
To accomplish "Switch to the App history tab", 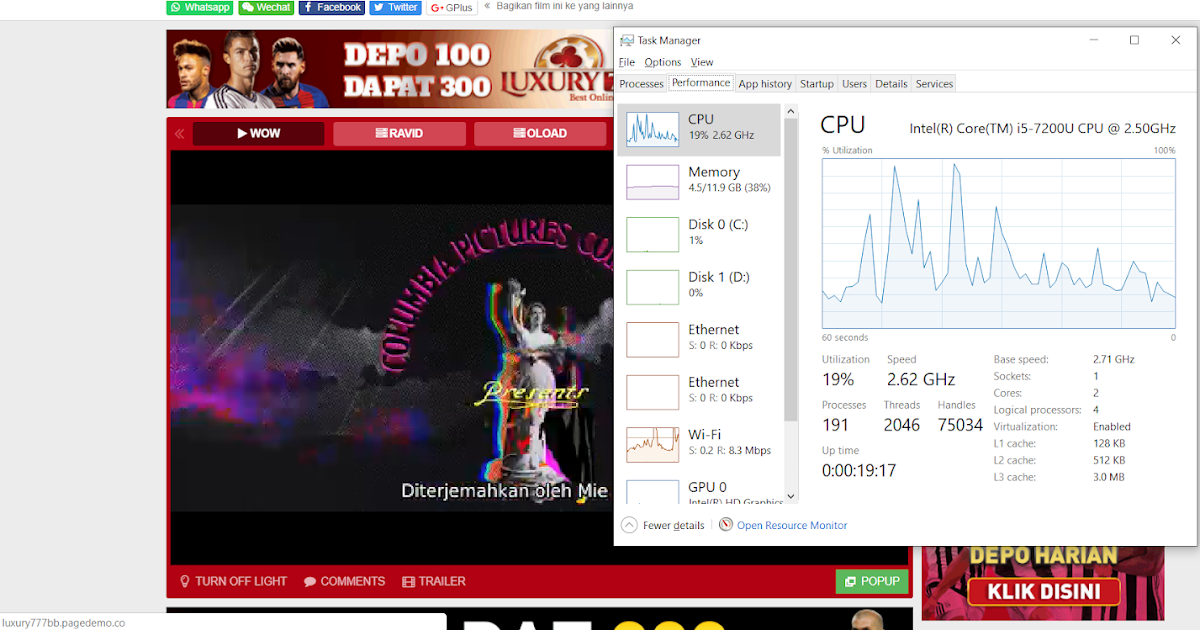I will (x=765, y=84).
